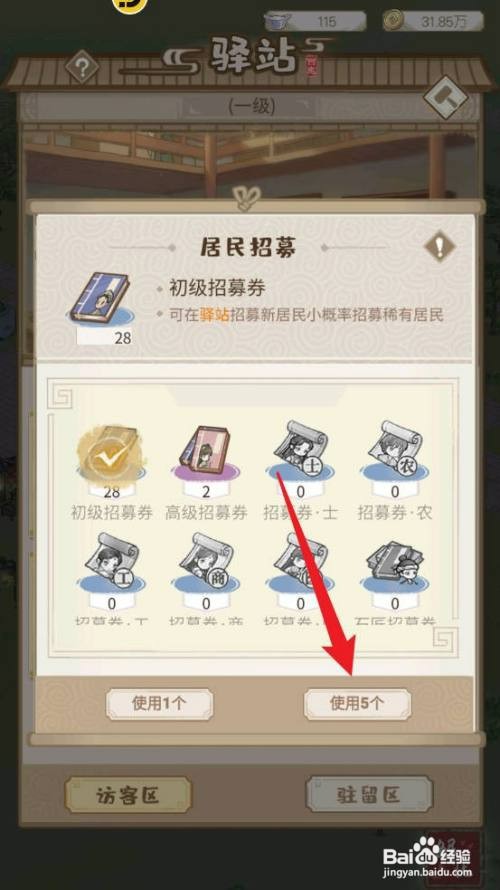Screen dimensions: 500x890
Task: Select the 招募券·士 scroll icon
Action: (x=300, y=448)
